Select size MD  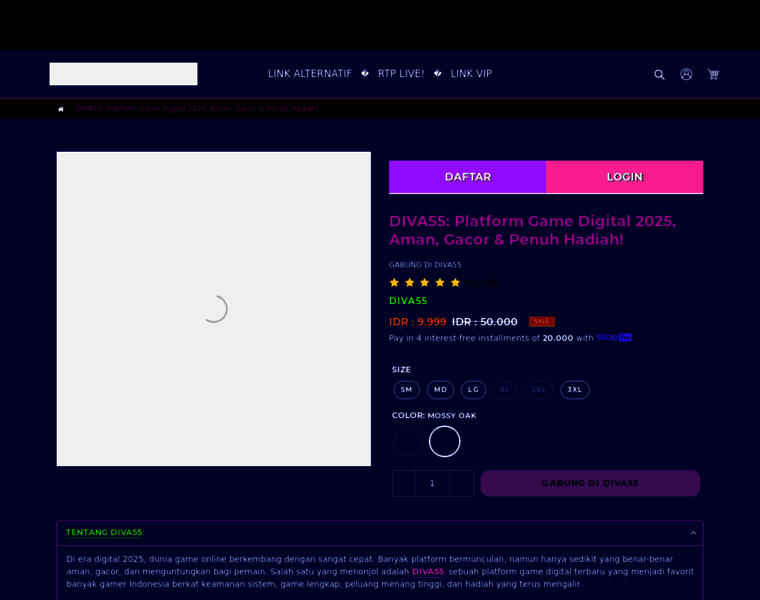[x=440, y=390]
